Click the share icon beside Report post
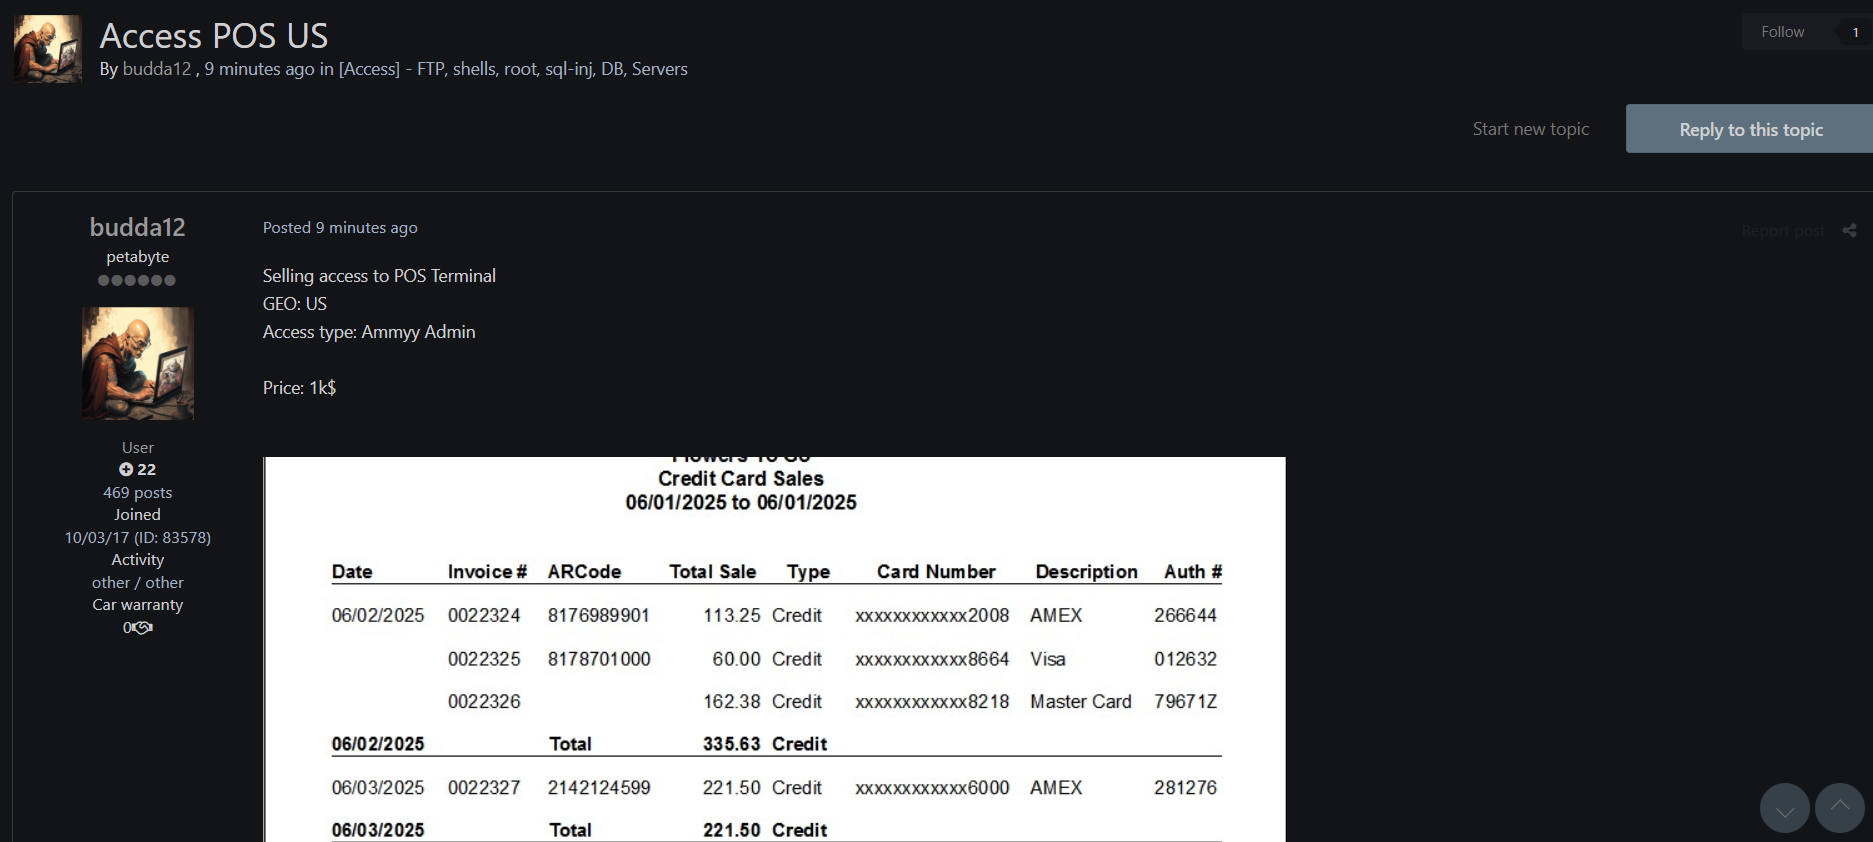 coord(1849,231)
